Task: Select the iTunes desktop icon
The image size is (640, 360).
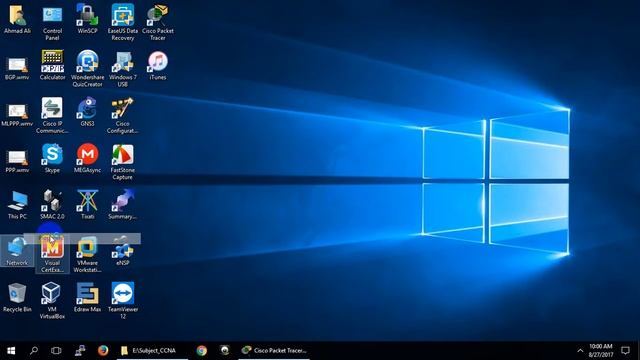Action: pyautogui.click(x=158, y=65)
